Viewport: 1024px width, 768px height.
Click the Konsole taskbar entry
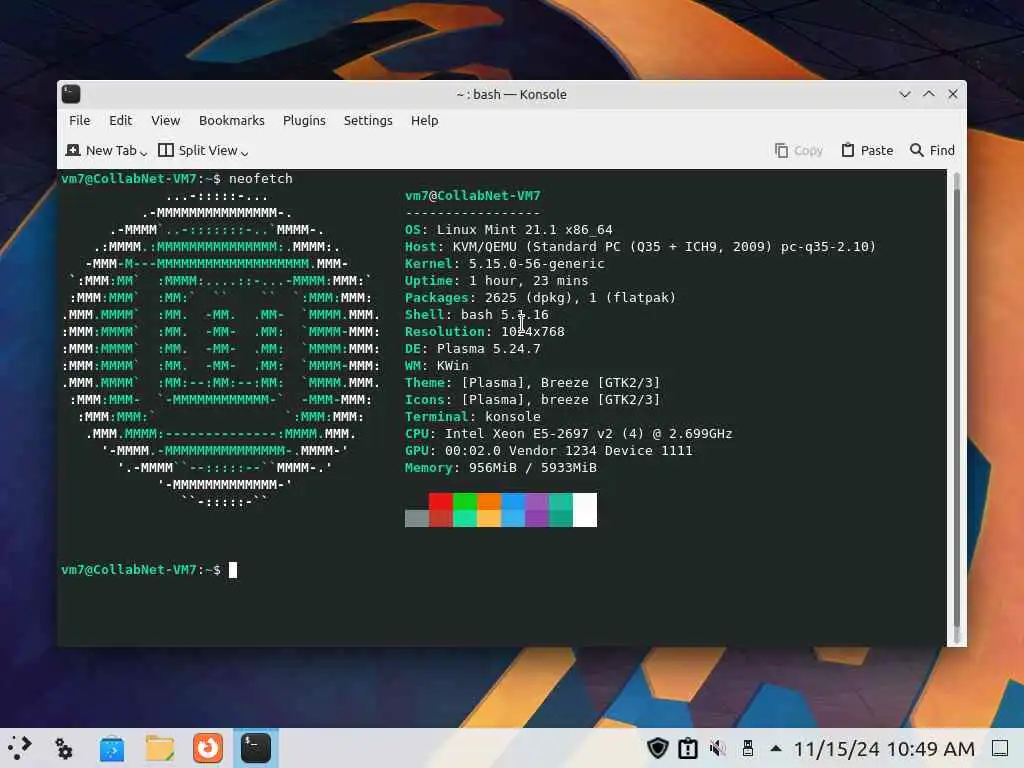(256, 748)
